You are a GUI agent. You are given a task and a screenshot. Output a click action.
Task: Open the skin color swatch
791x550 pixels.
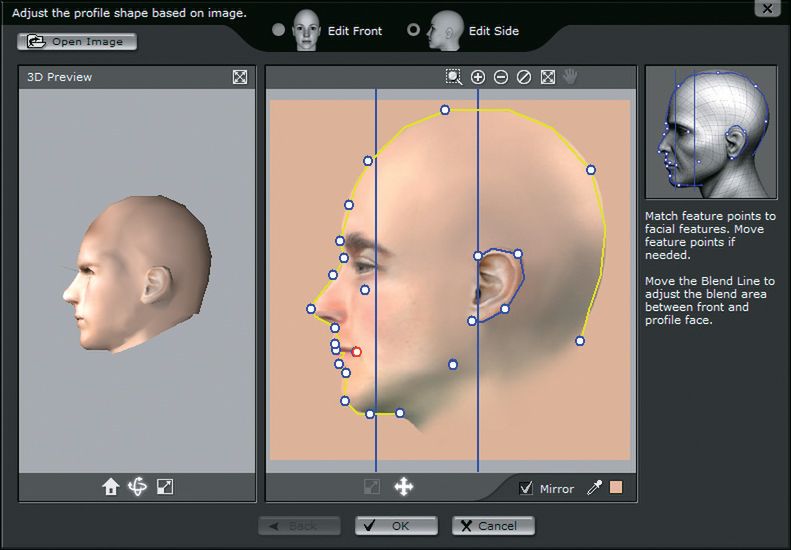point(616,488)
